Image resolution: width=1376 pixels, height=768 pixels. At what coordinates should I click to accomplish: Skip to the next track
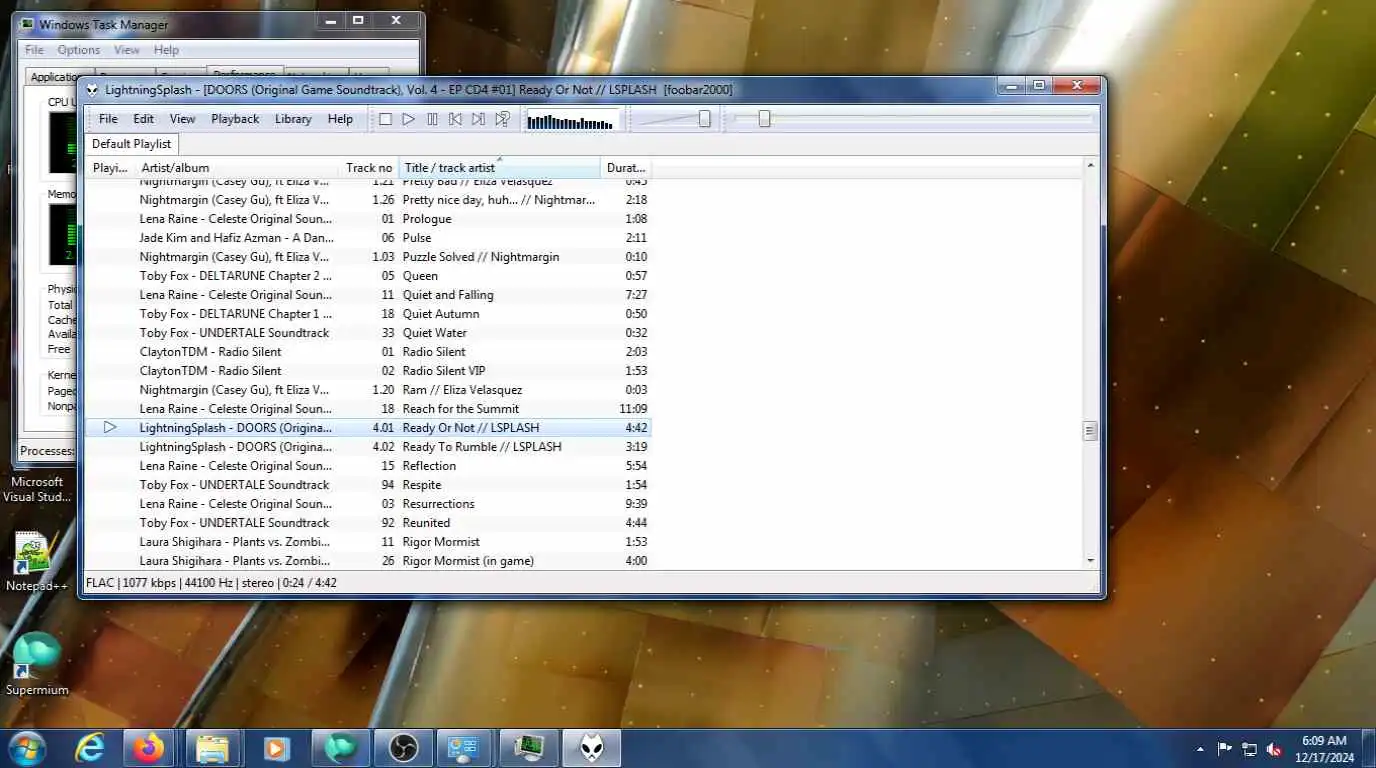pyautogui.click(x=478, y=119)
